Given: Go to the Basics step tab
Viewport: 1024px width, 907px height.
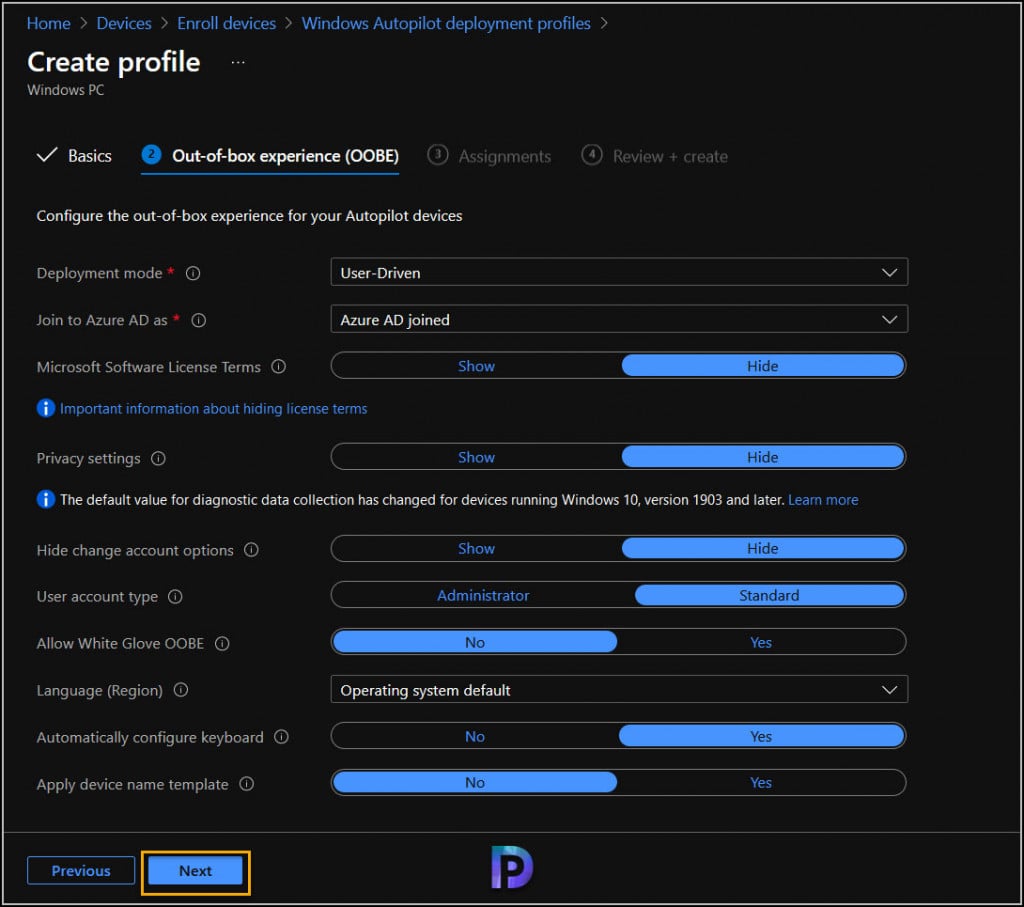Looking at the screenshot, I should click(x=74, y=156).
